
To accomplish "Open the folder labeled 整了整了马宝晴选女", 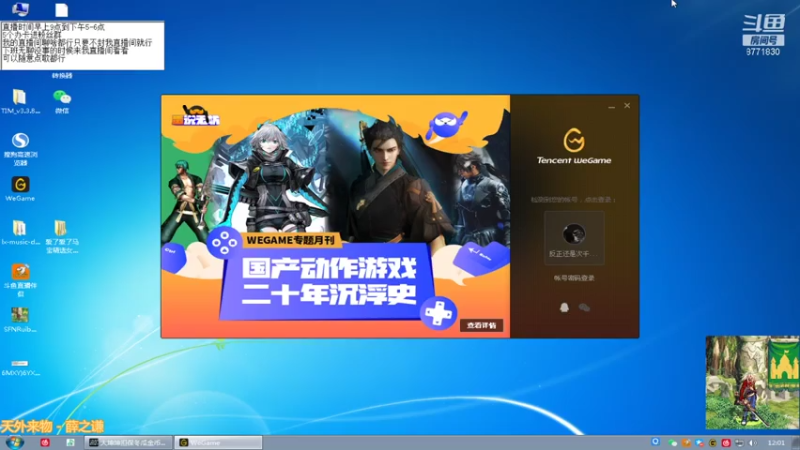I will (62, 237).
